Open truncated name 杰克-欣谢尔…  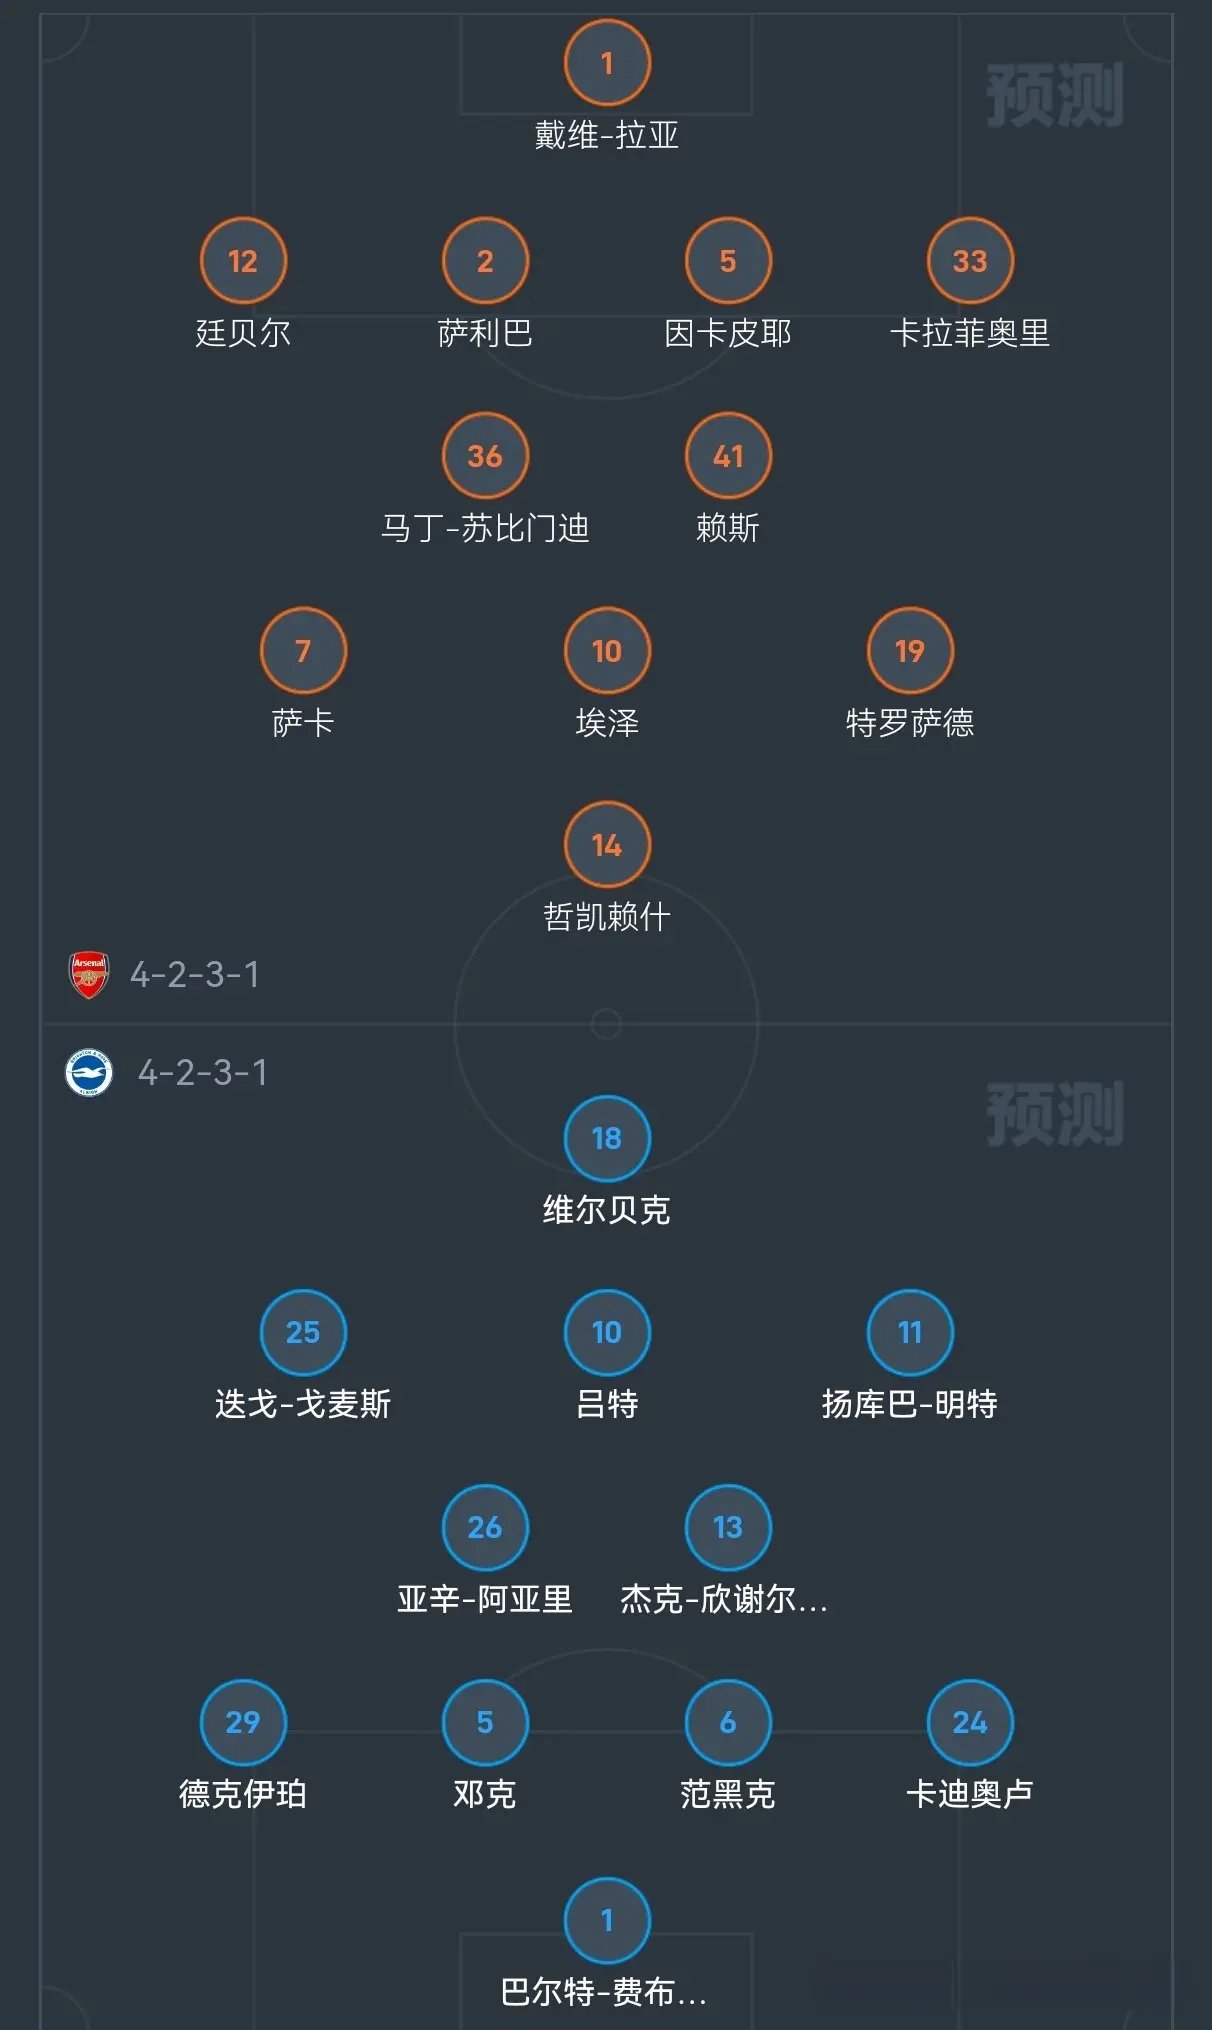tap(724, 1599)
